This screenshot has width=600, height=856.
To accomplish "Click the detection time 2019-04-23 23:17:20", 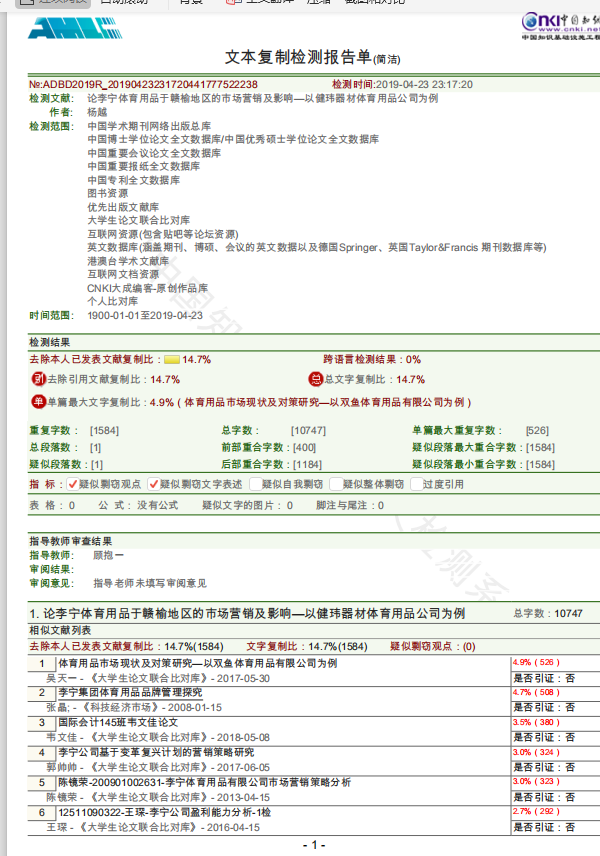I will [424, 85].
